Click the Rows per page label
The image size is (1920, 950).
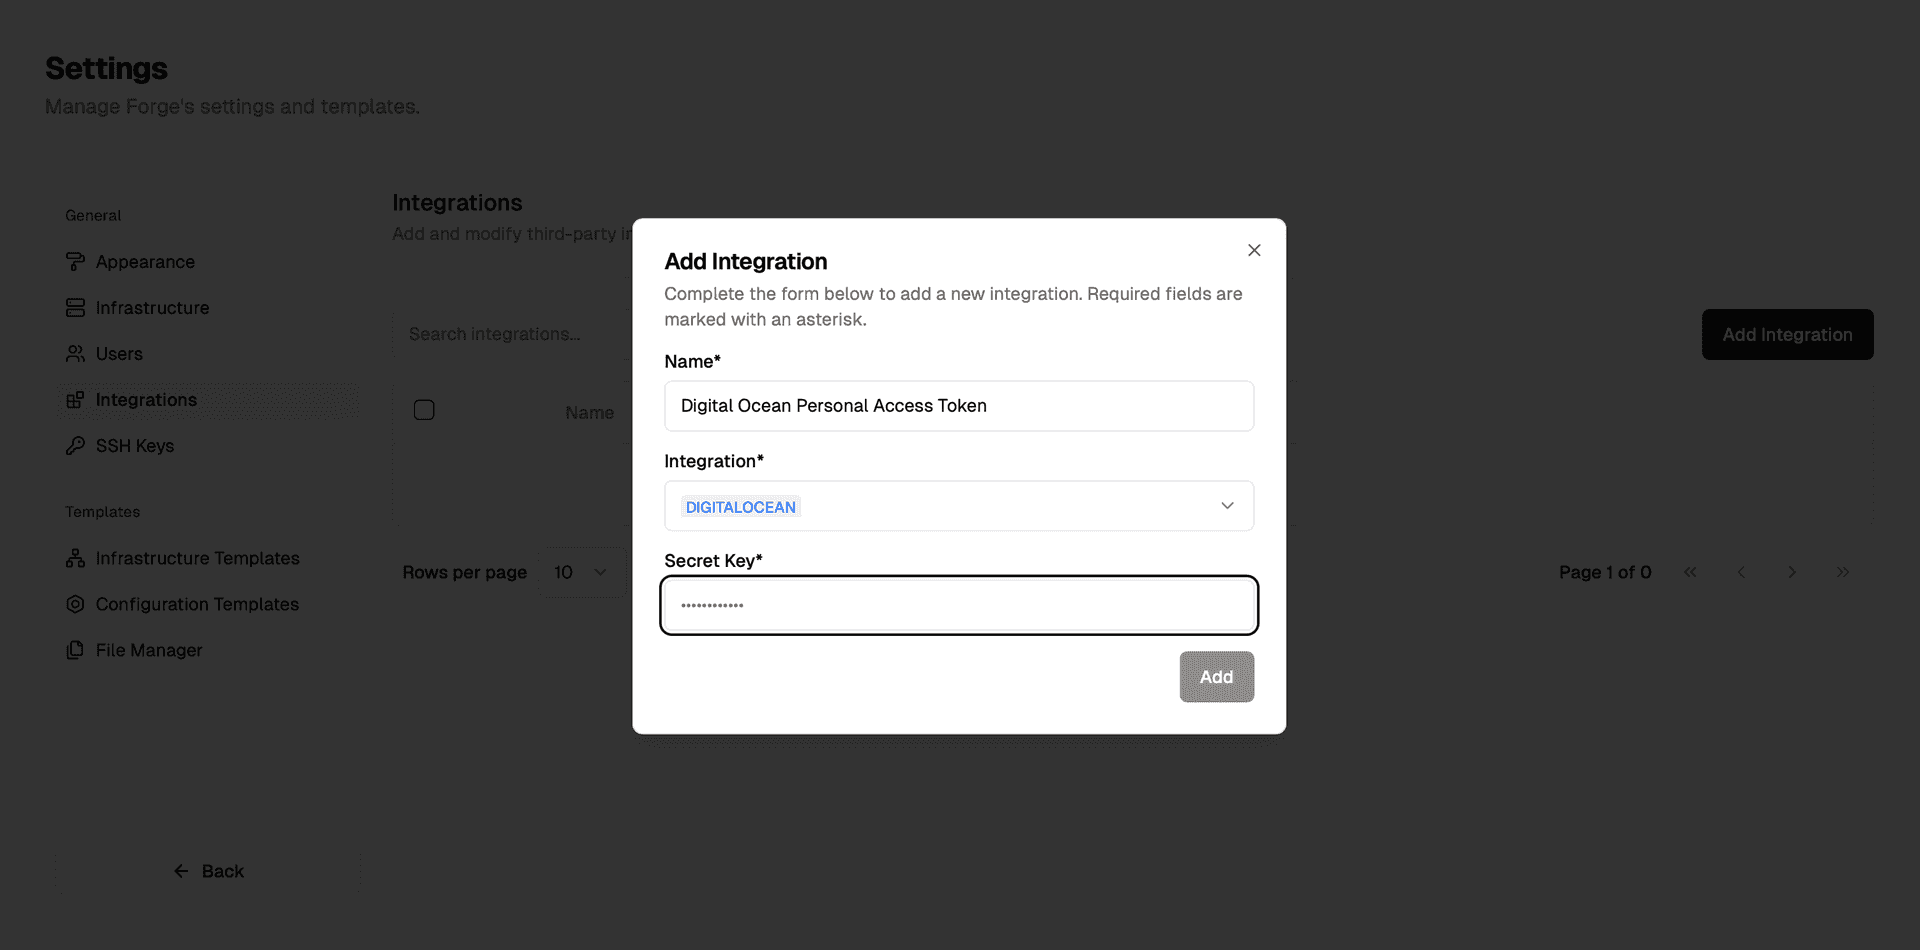tap(464, 572)
